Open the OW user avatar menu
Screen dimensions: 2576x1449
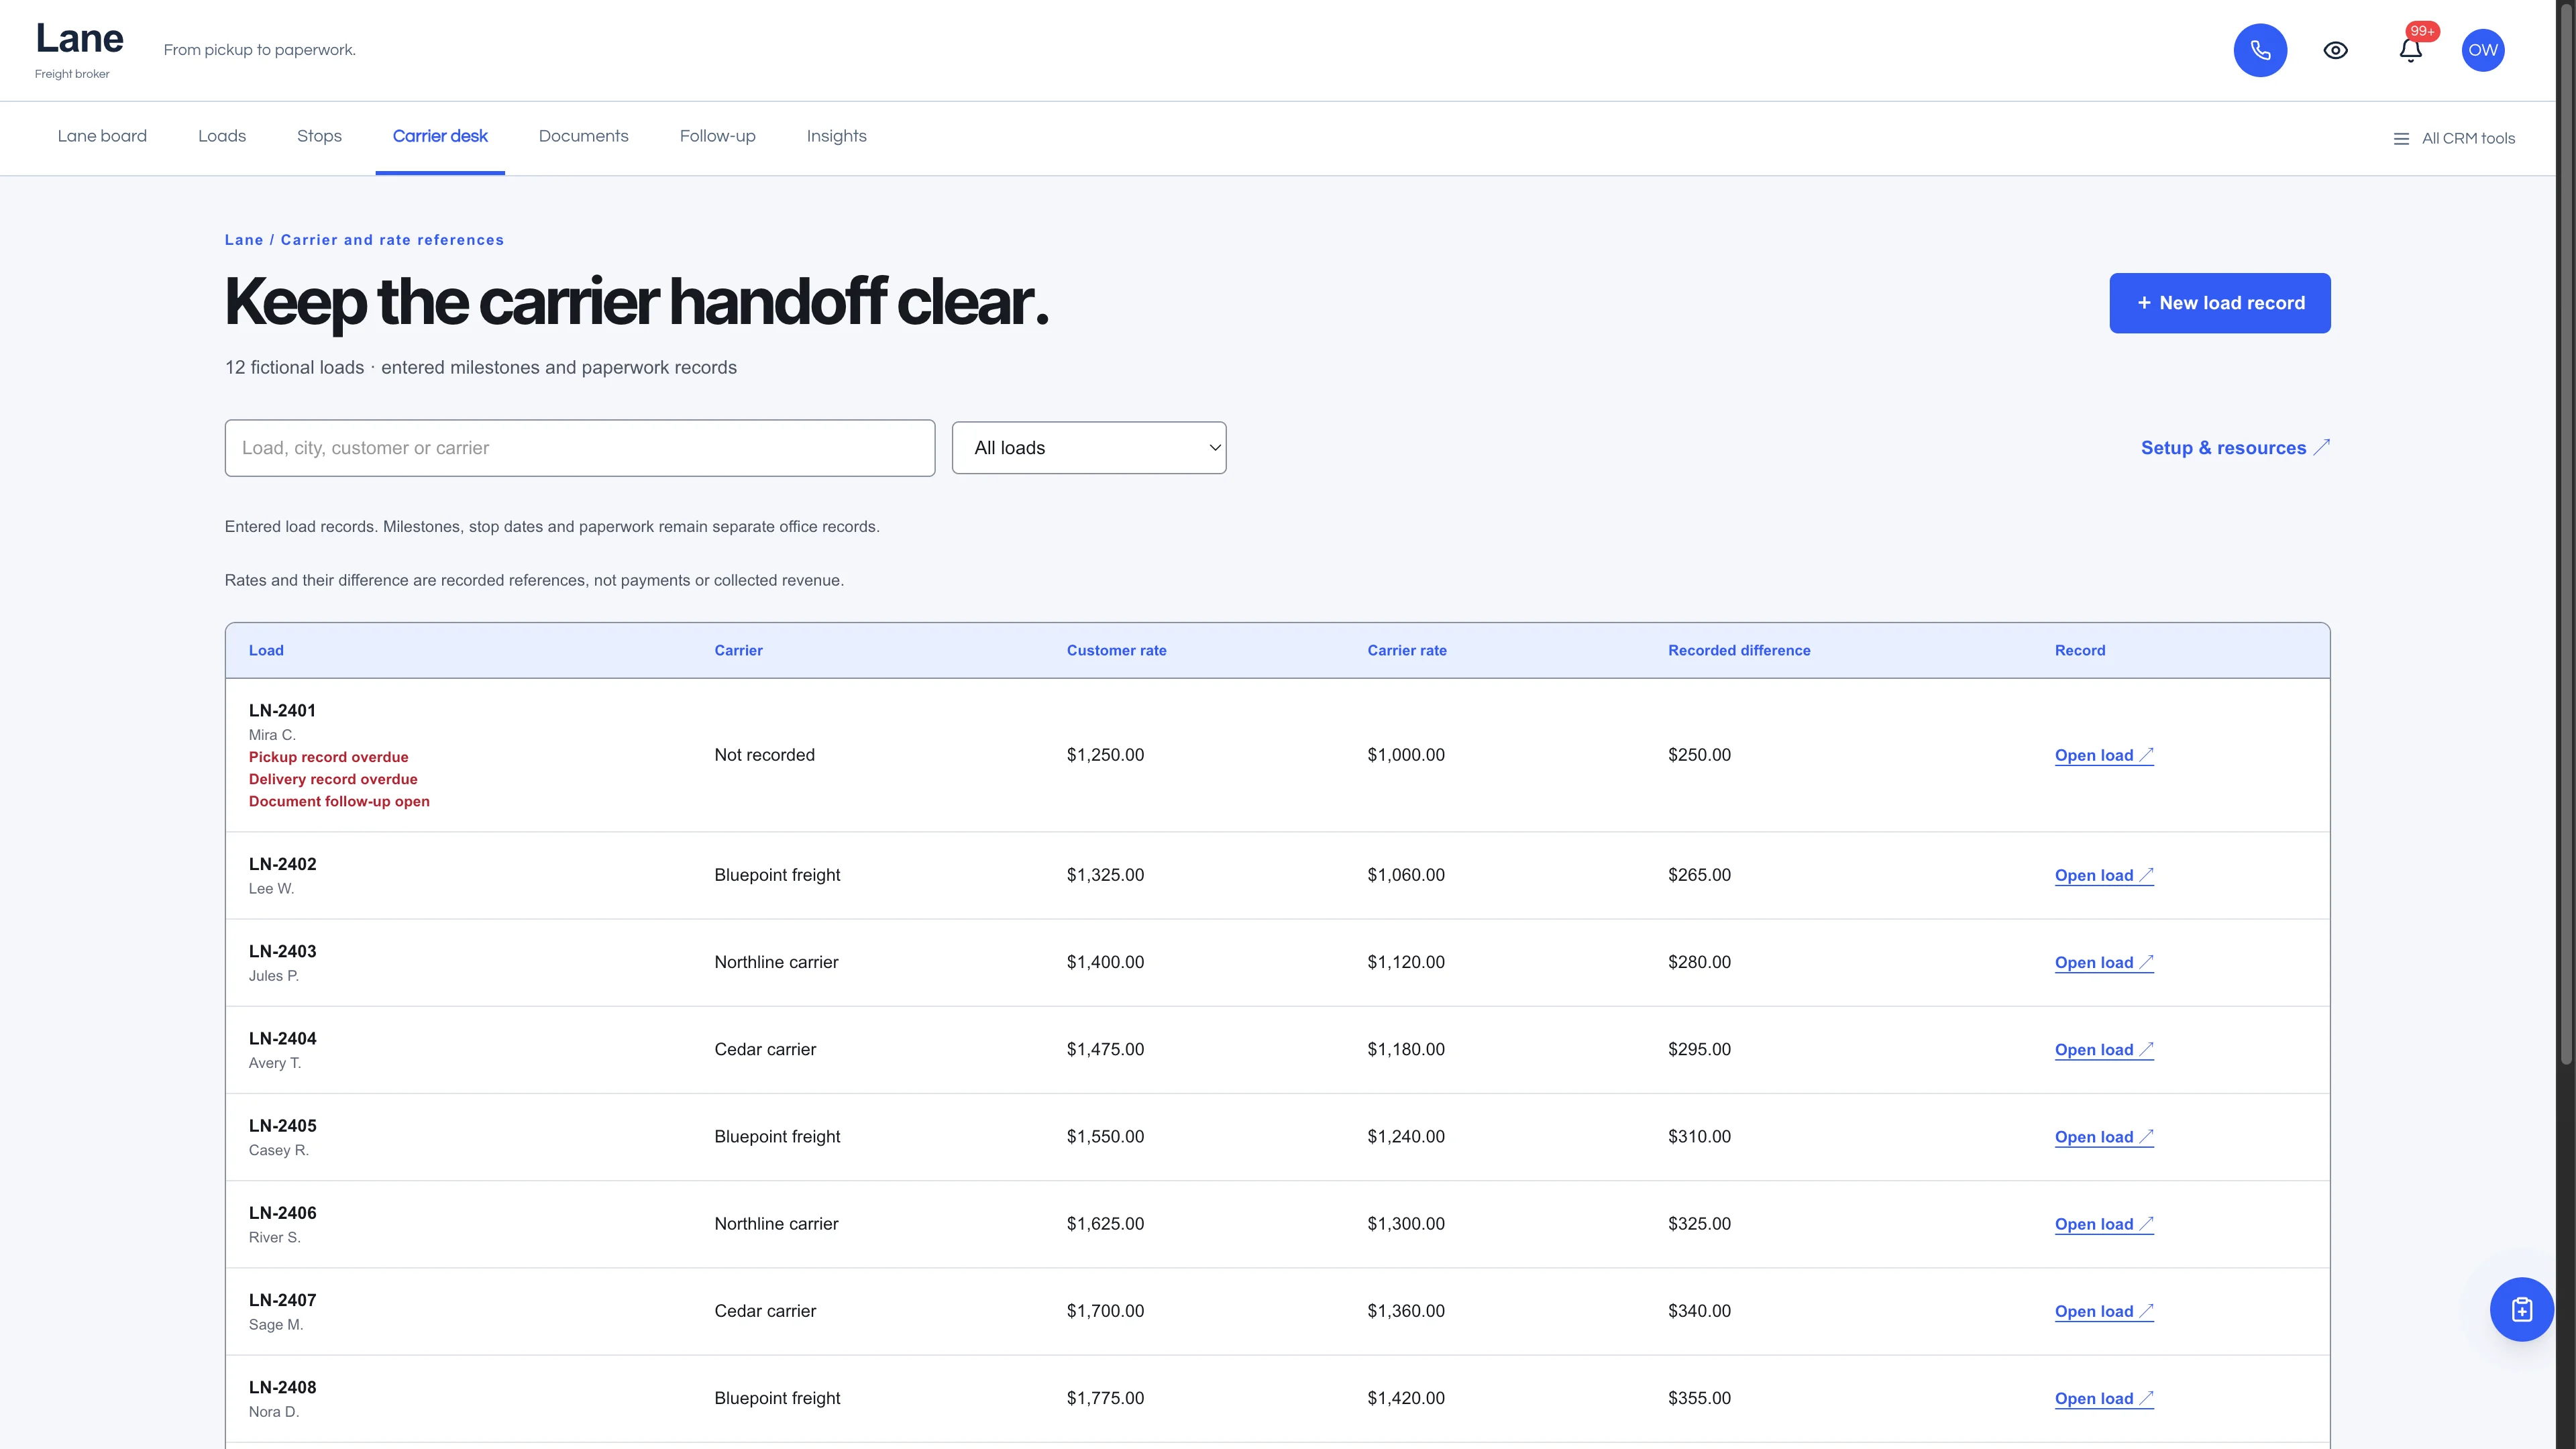2482,50
